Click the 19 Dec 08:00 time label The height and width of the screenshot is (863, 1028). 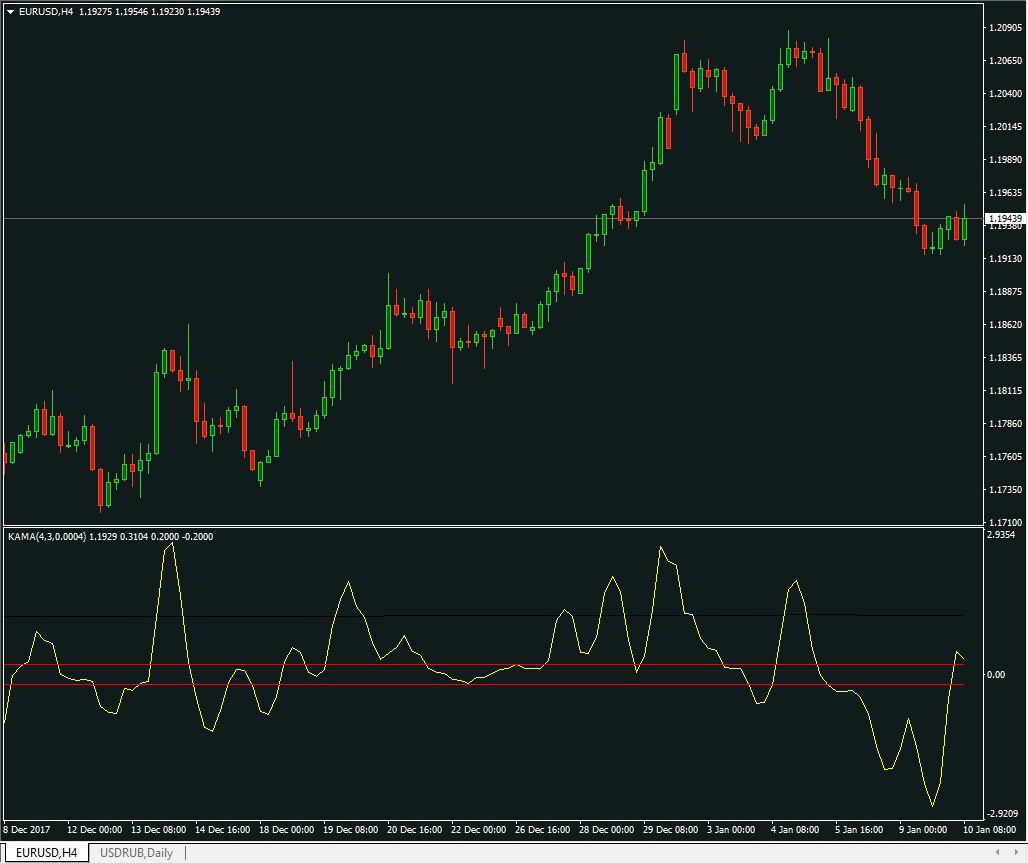(x=351, y=830)
